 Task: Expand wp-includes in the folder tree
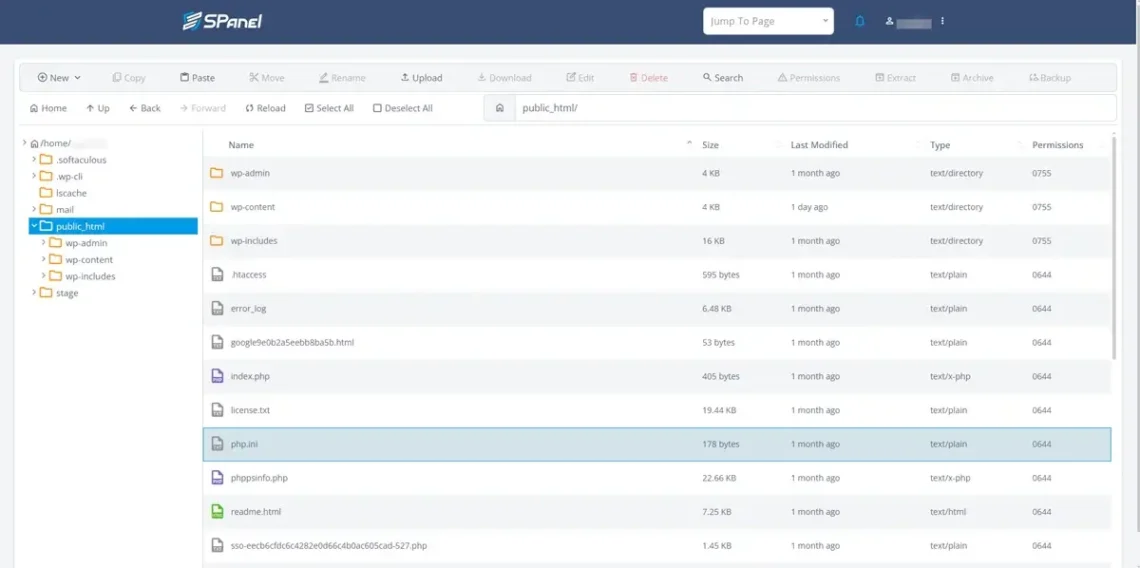pos(44,276)
